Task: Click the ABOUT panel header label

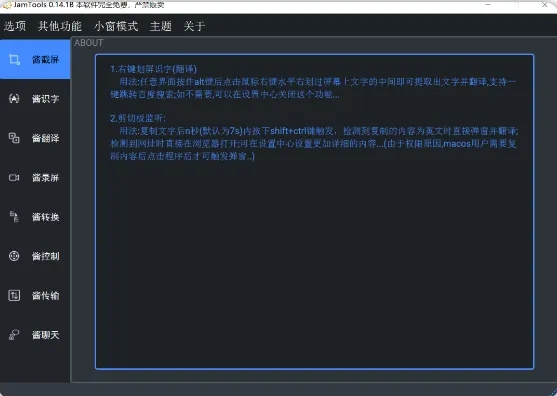Action: [x=89, y=43]
